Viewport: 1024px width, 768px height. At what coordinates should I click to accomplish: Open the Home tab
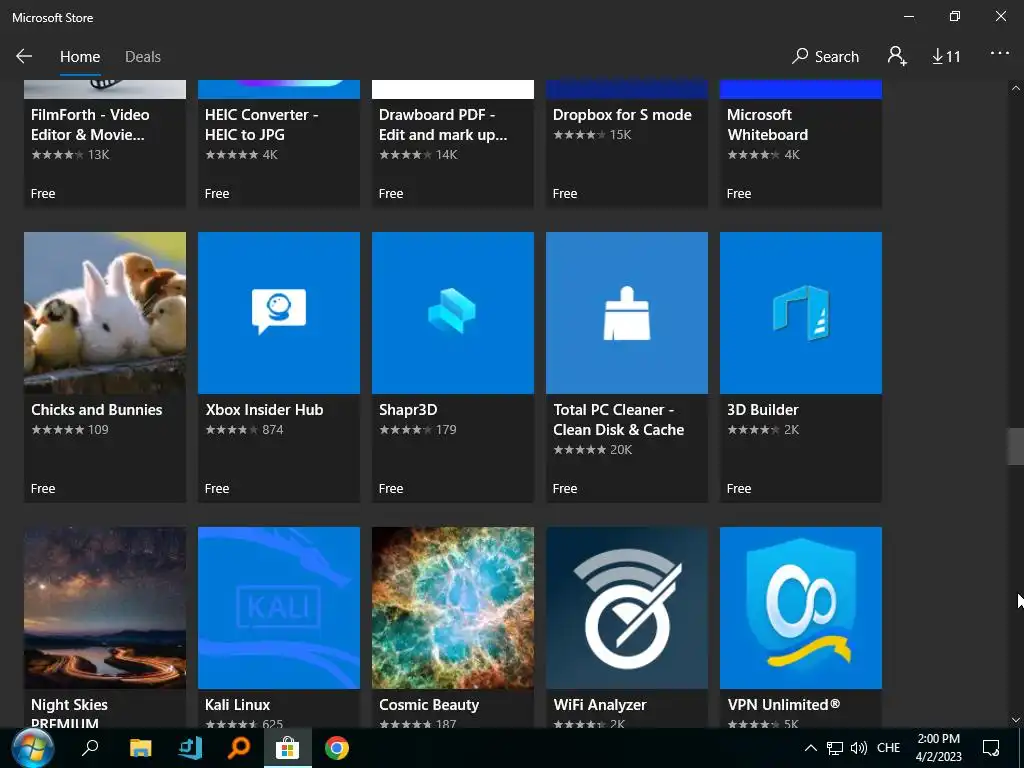[80, 57]
